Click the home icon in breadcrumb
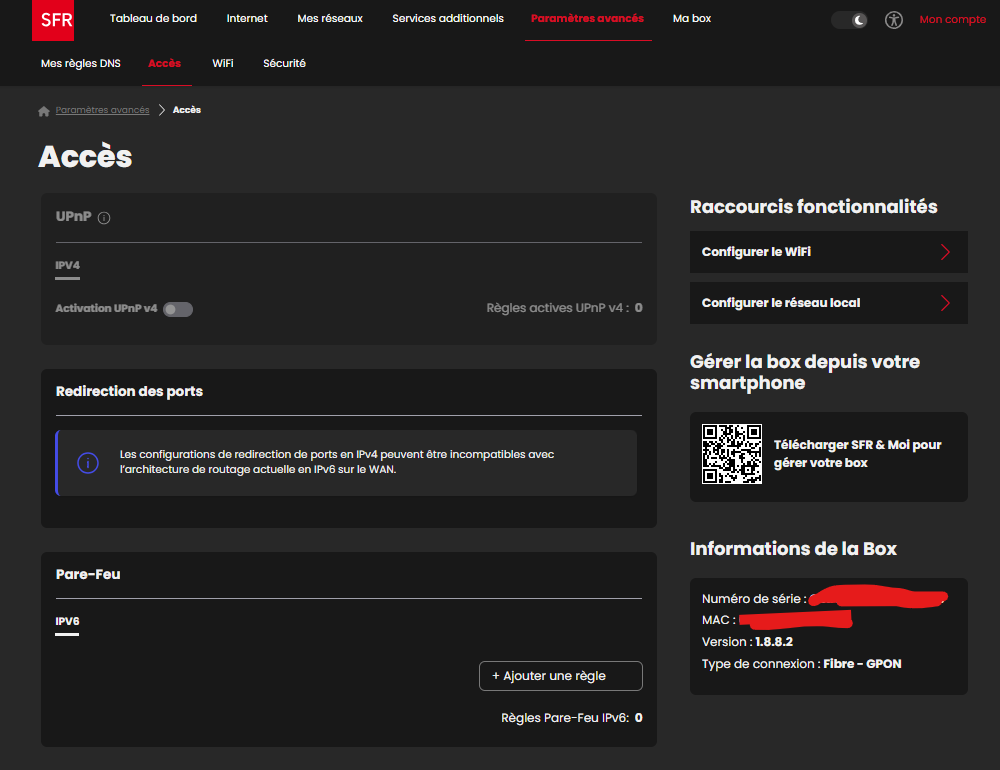 [44, 111]
